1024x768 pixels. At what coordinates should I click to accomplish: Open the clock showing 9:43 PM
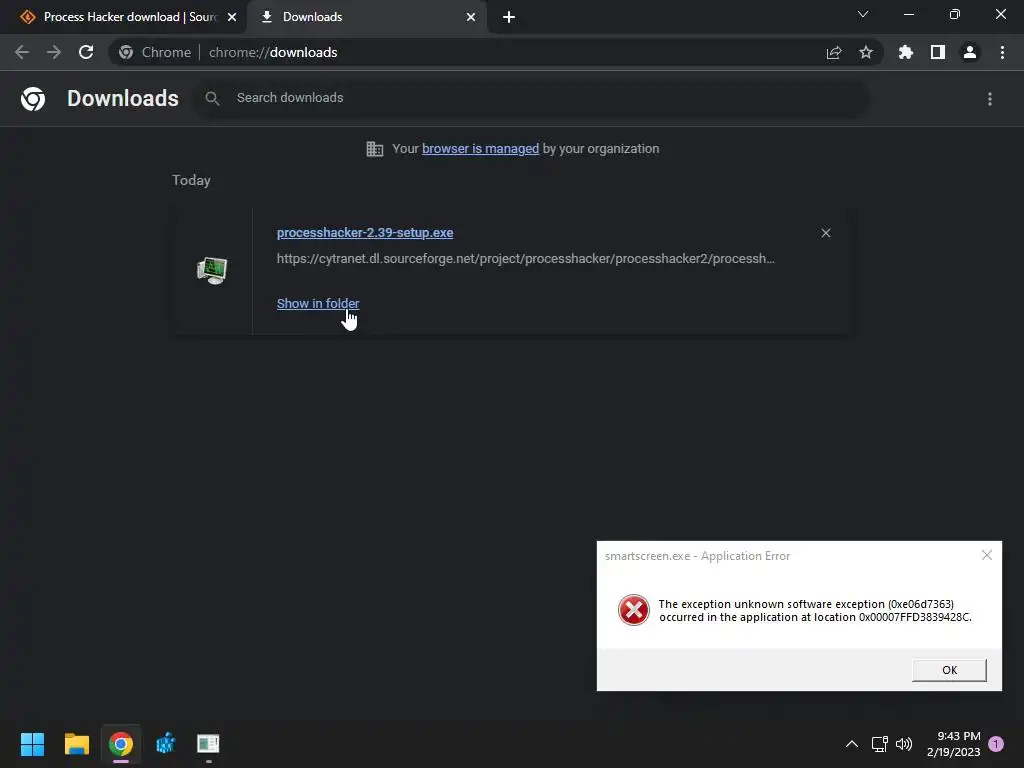953,744
